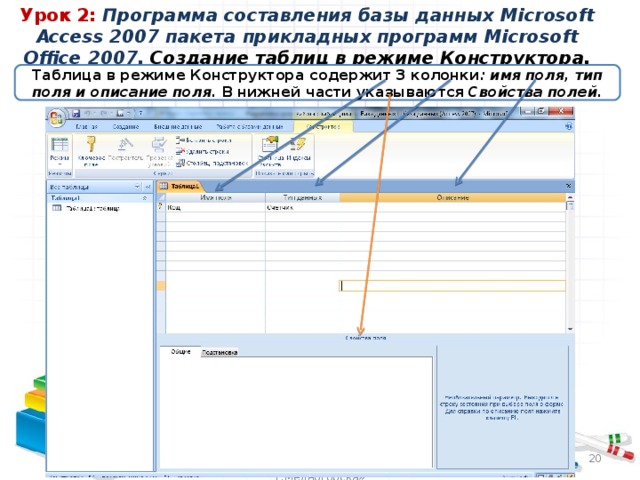640x480 pixels.
Task: Open the Работа с базами данных tab
Action: (x=249, y=127)
